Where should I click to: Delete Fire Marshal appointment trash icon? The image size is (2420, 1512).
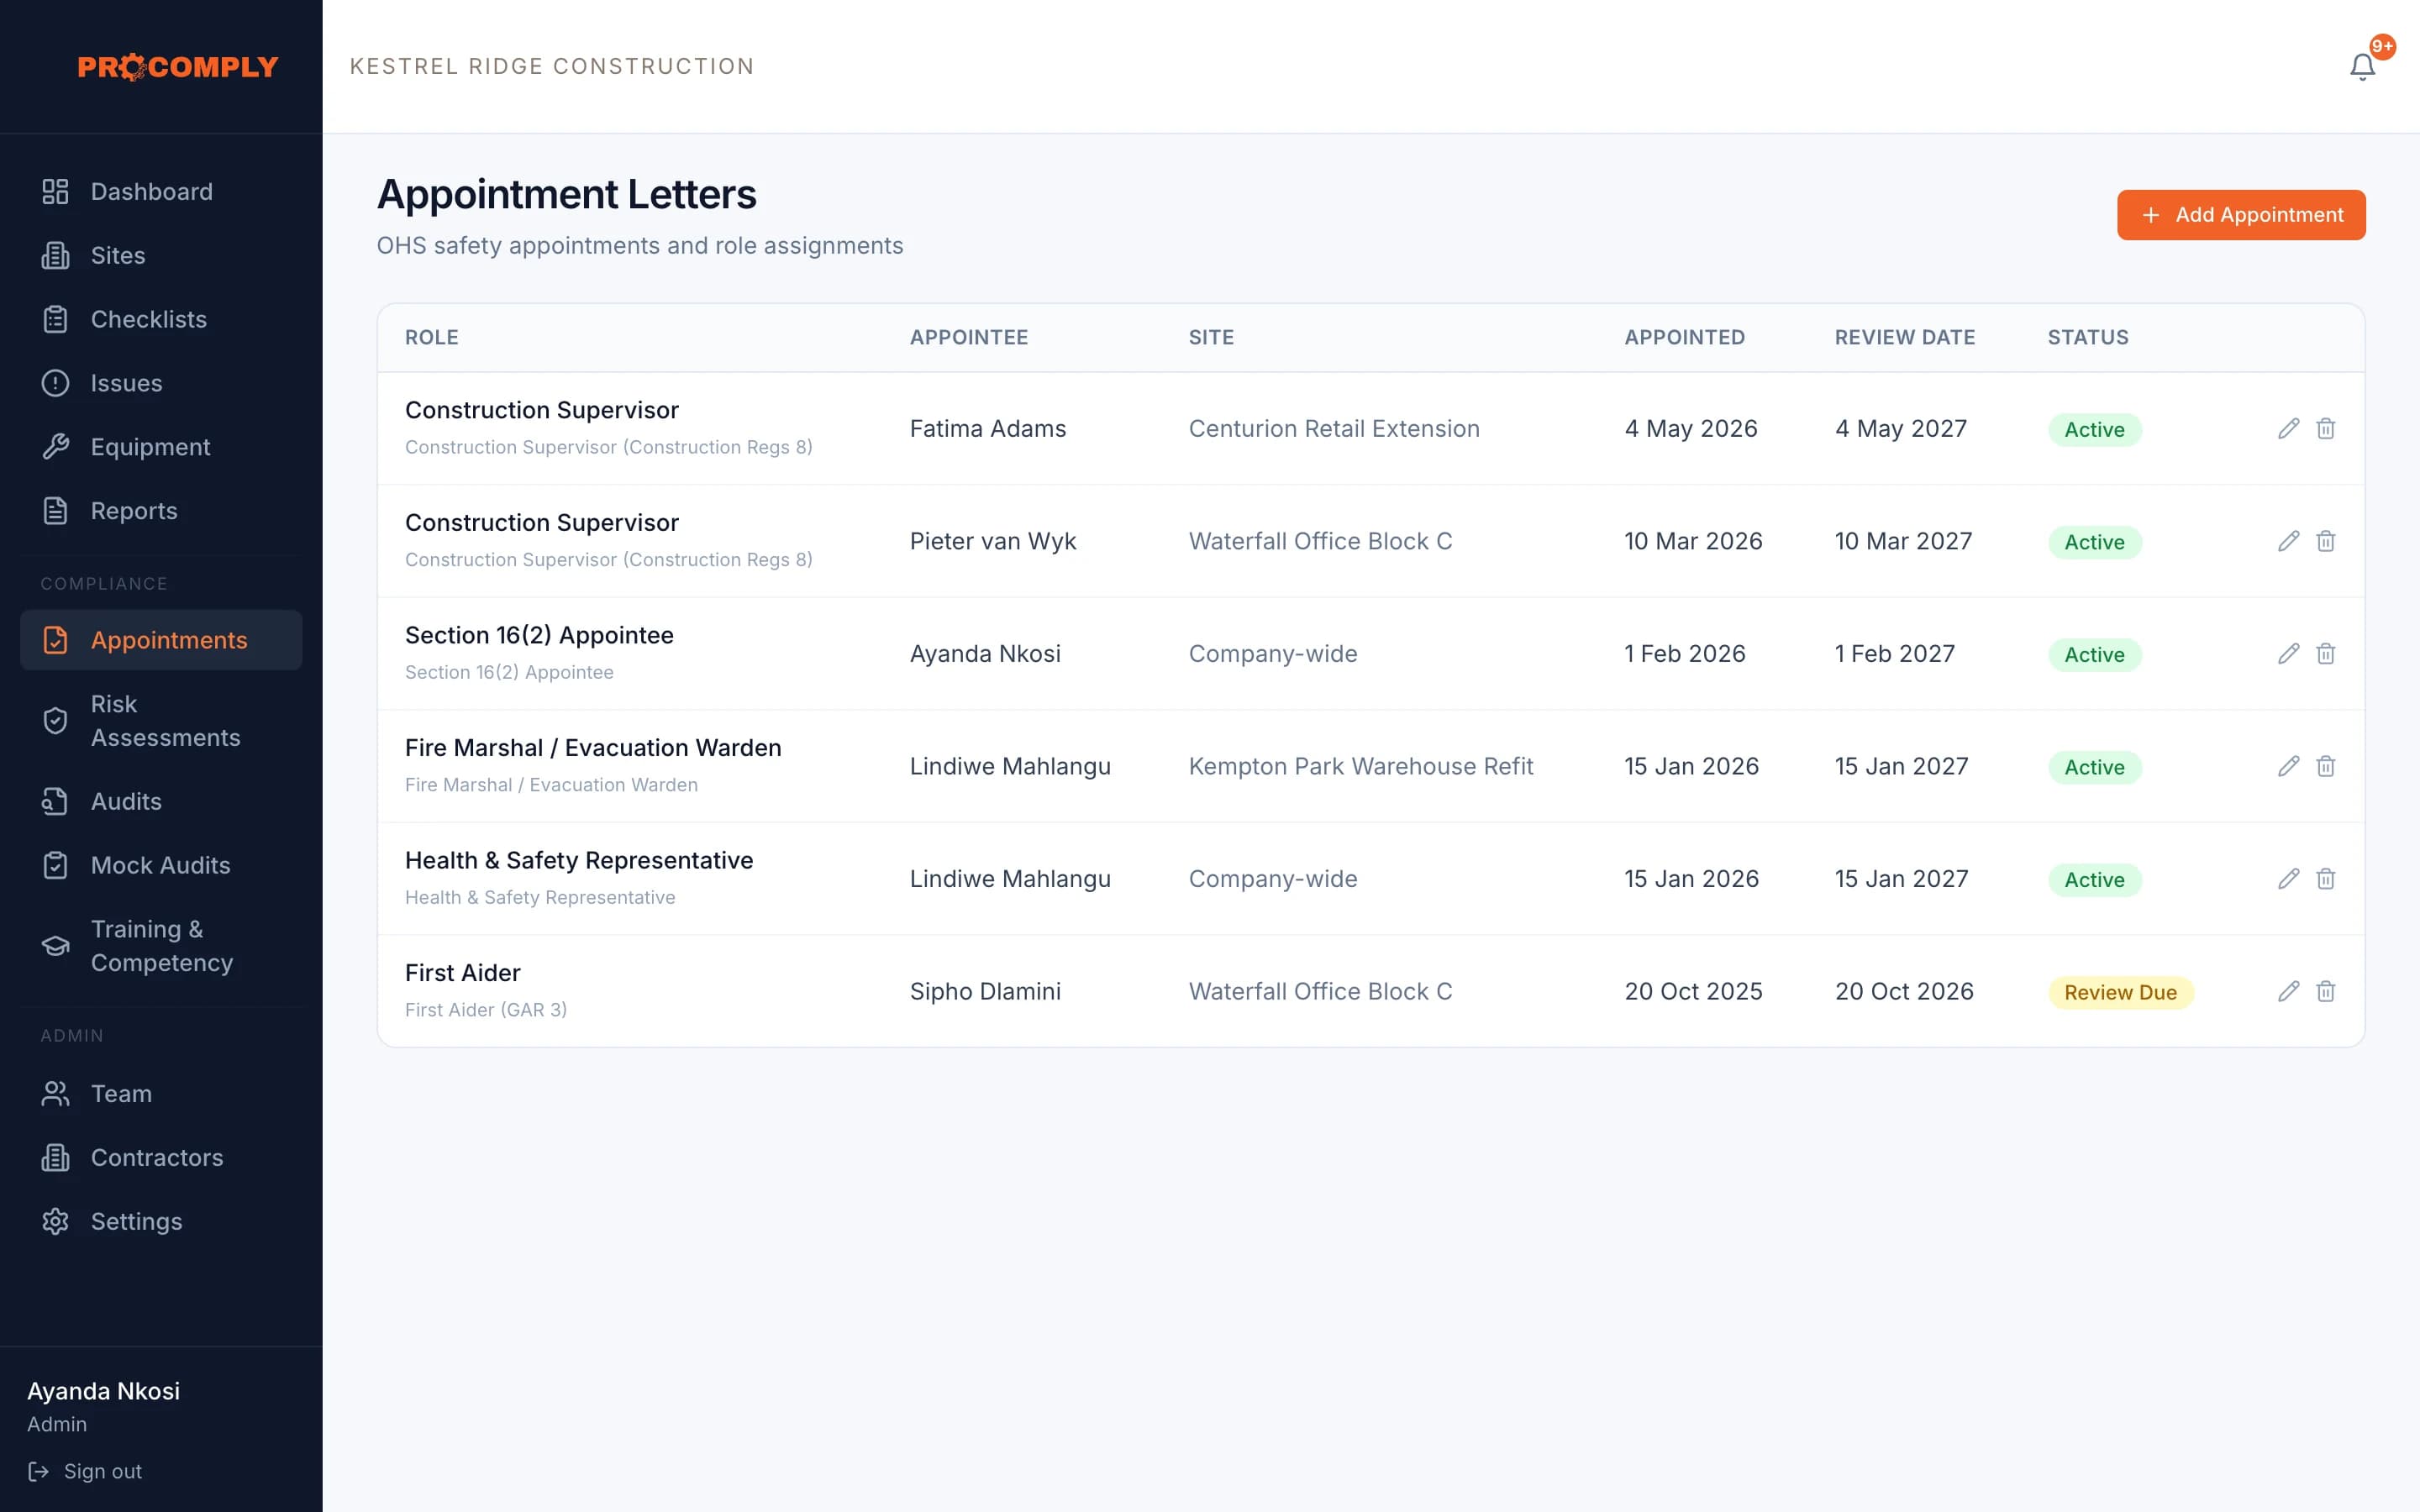pos(2326,766)
